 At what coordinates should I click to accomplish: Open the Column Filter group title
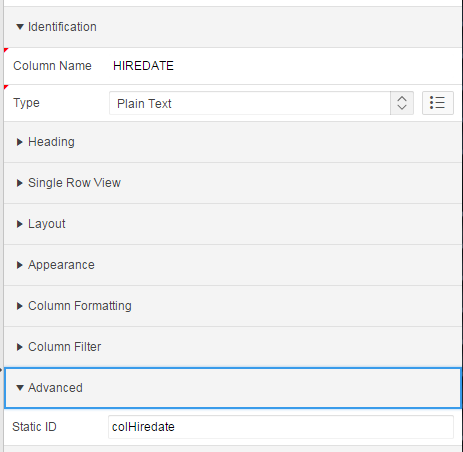click(x=64, y=347)
